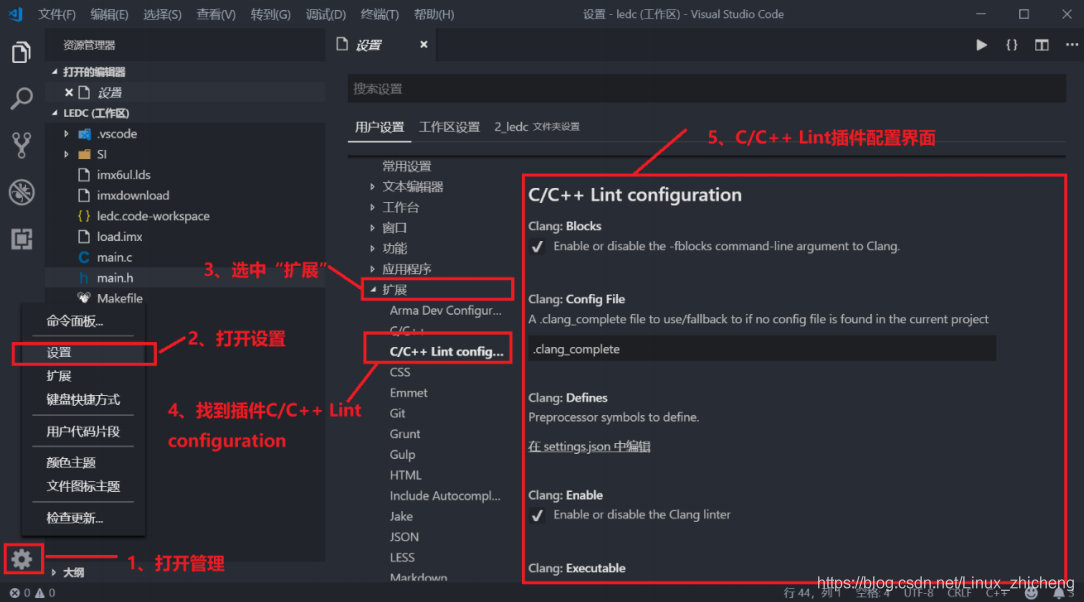Open the Search view in activity bar
1084x602 pixels.
[21, 99]
